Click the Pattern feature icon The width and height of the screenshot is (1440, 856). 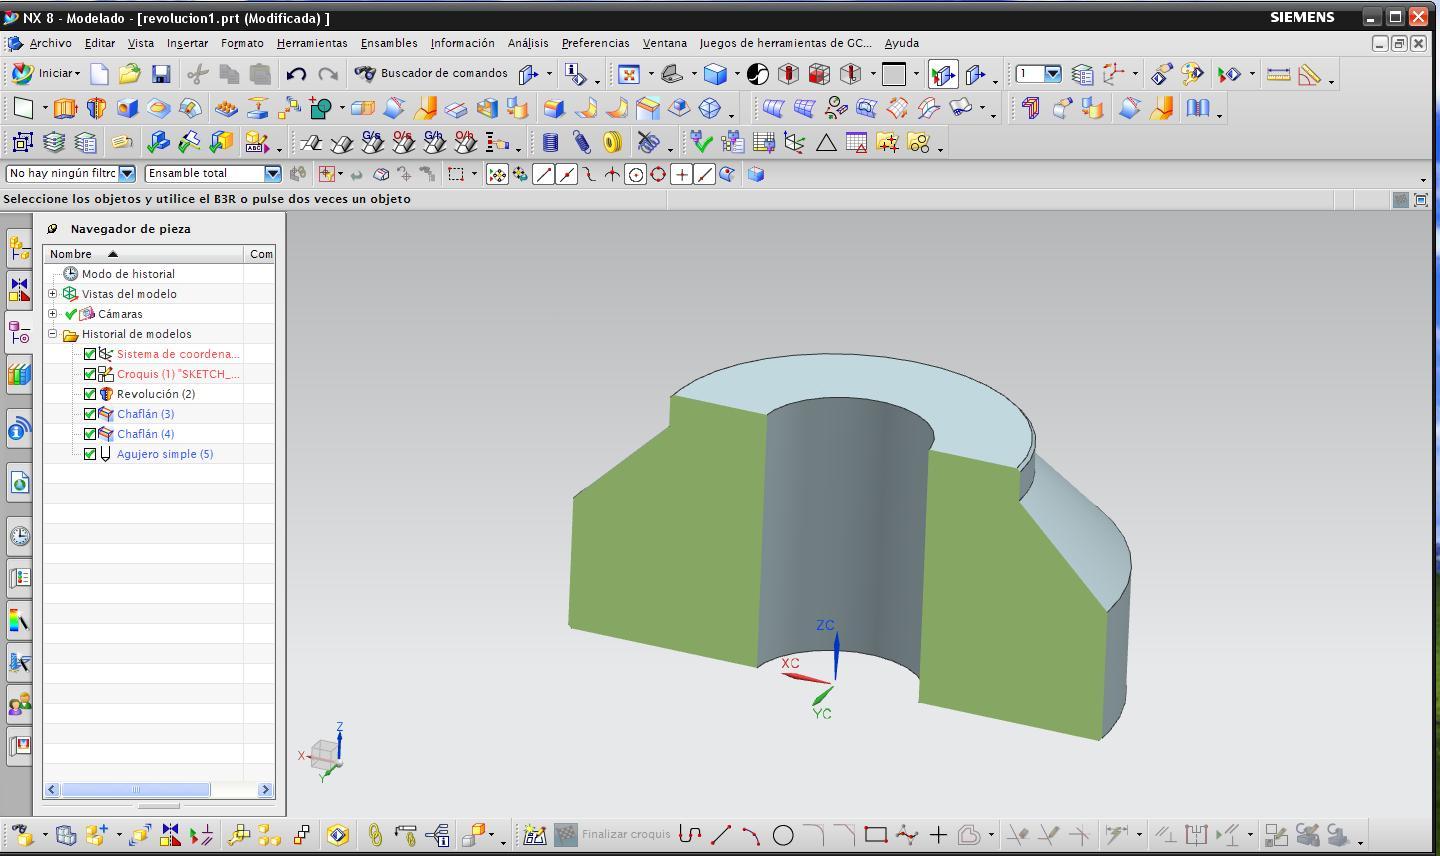click(226, 108)
